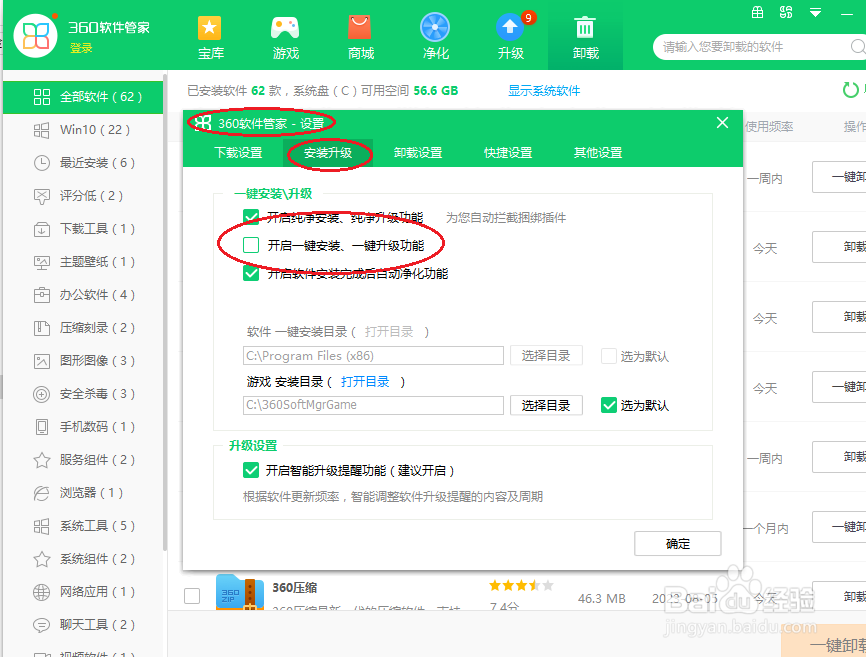The width and height of the screenshot is (866, 657).
Task: Open the skin grid icon in title bar
Action: [x=786, y=12]
